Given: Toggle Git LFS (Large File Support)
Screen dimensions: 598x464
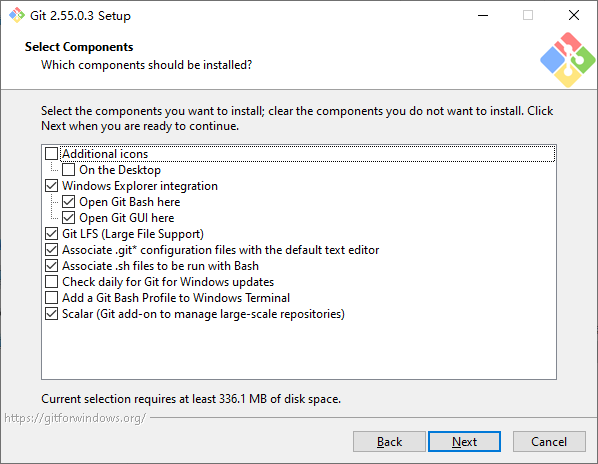Looking at the screenshot, I should pyautogui.click(x=51, y=234).
